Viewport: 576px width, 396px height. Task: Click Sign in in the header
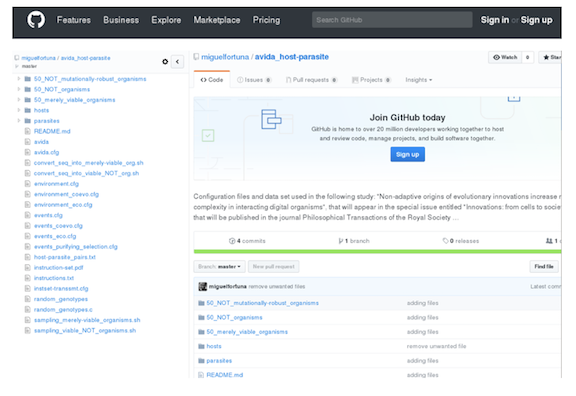tap(495, 20)
